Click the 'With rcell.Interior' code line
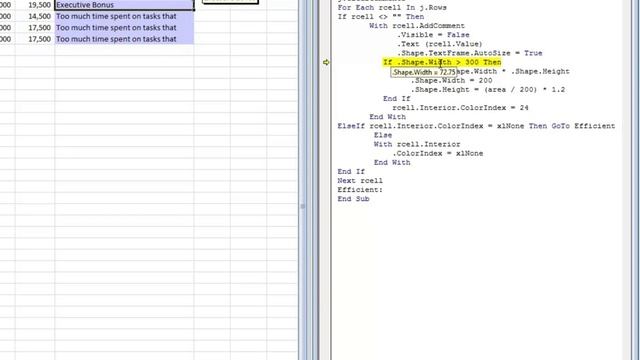 pos(417,144)
